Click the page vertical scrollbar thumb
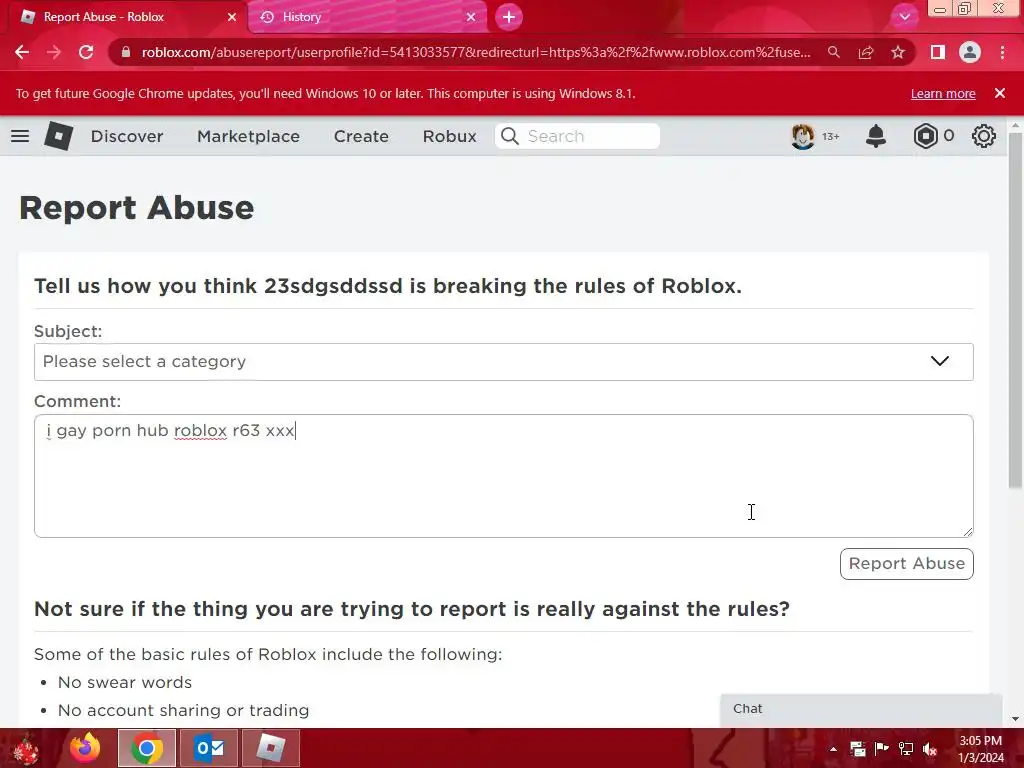Screen dimensions: 1024x768 pyautogui.click(x=1015, y=310)
